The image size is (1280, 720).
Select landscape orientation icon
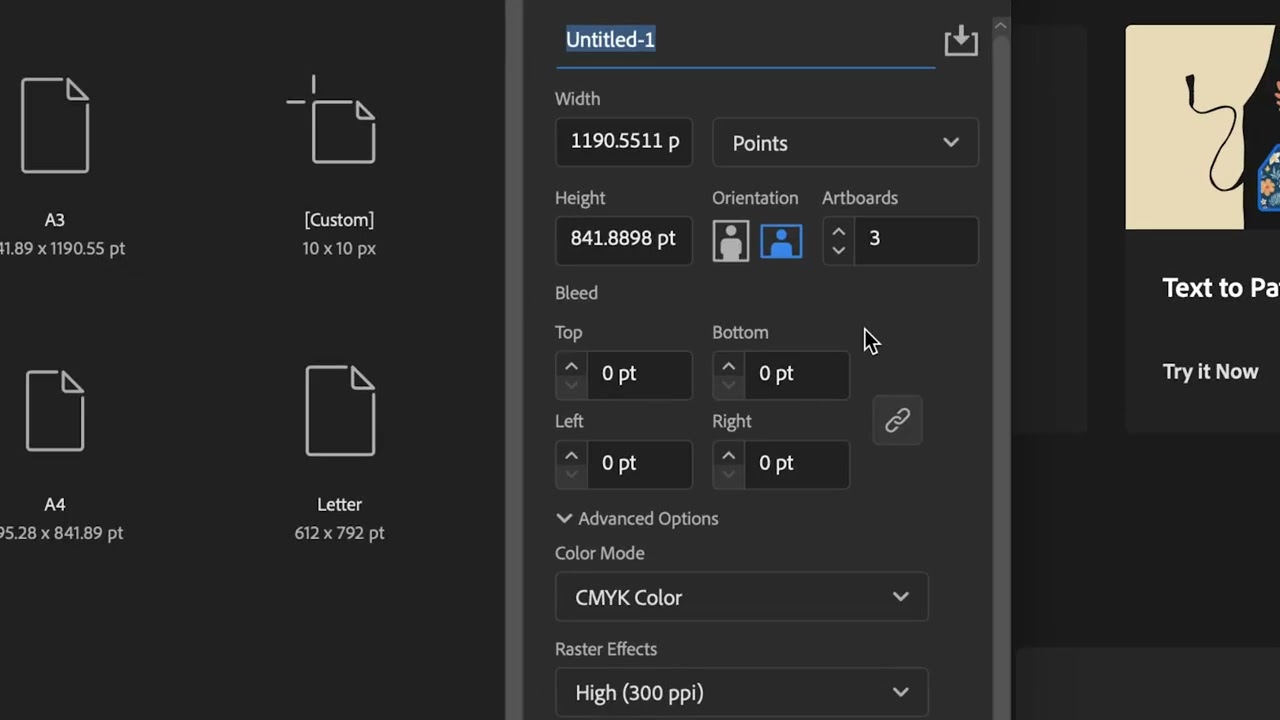[x=781, y=241]
